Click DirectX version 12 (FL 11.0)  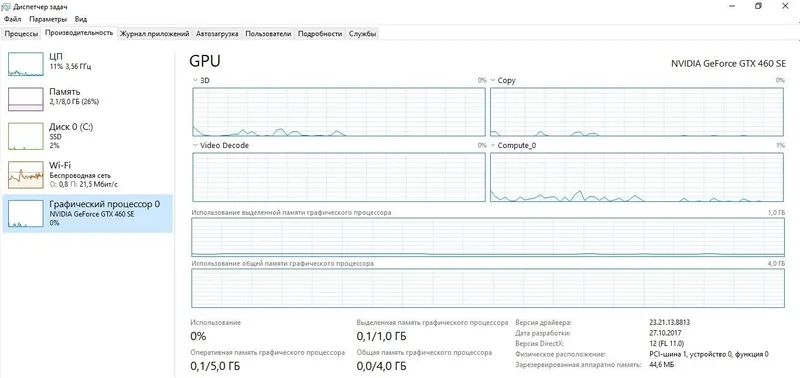tap(666, 343)
